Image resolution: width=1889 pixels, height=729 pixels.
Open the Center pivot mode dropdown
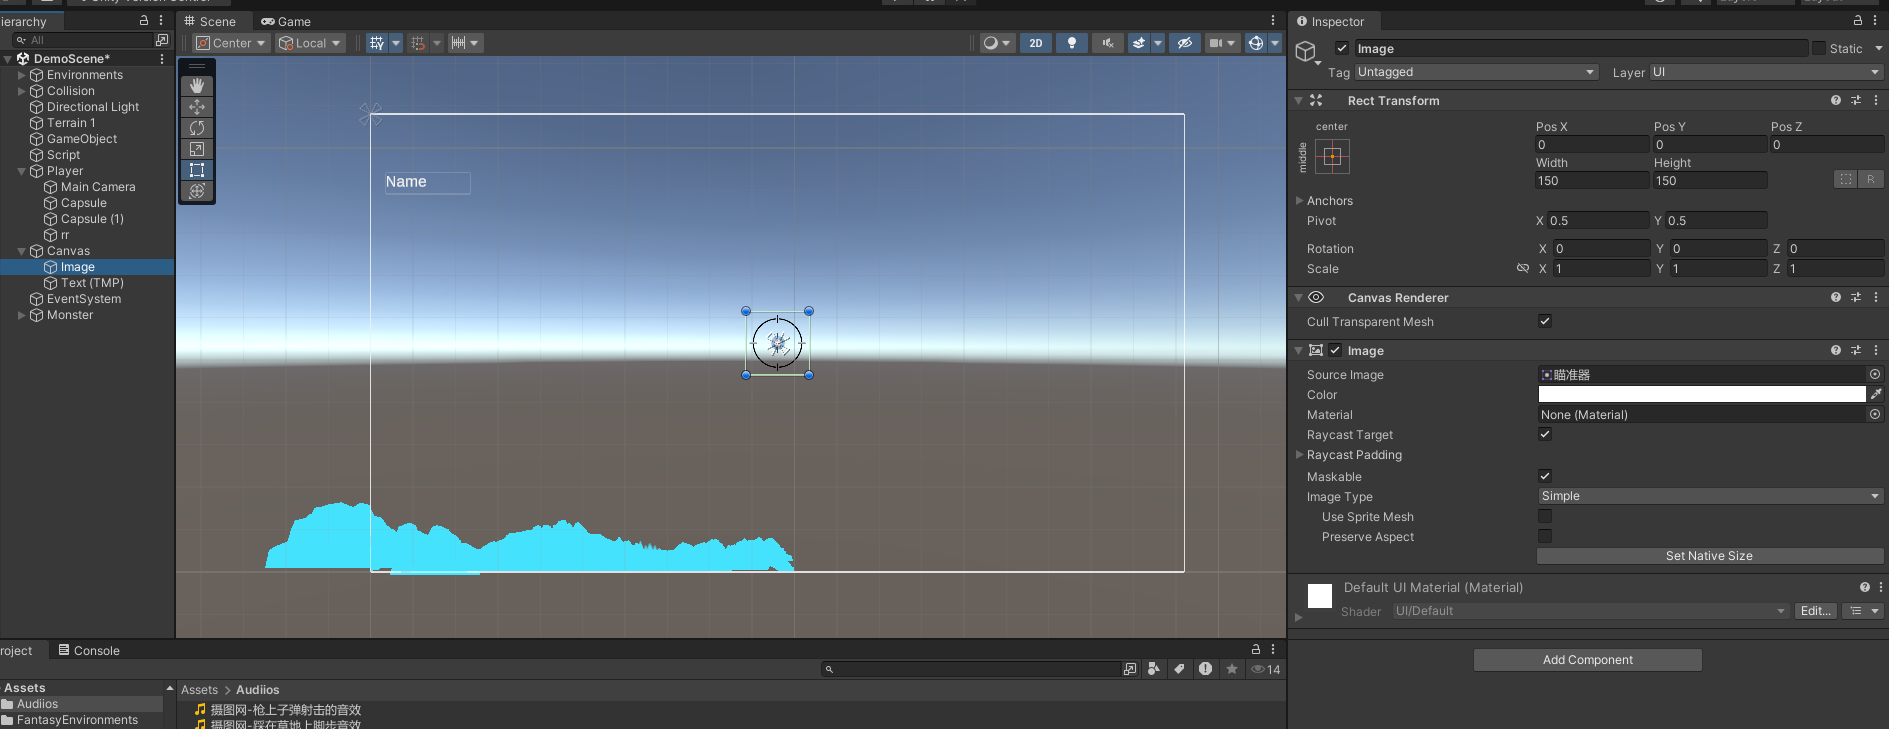coord(231,43)
